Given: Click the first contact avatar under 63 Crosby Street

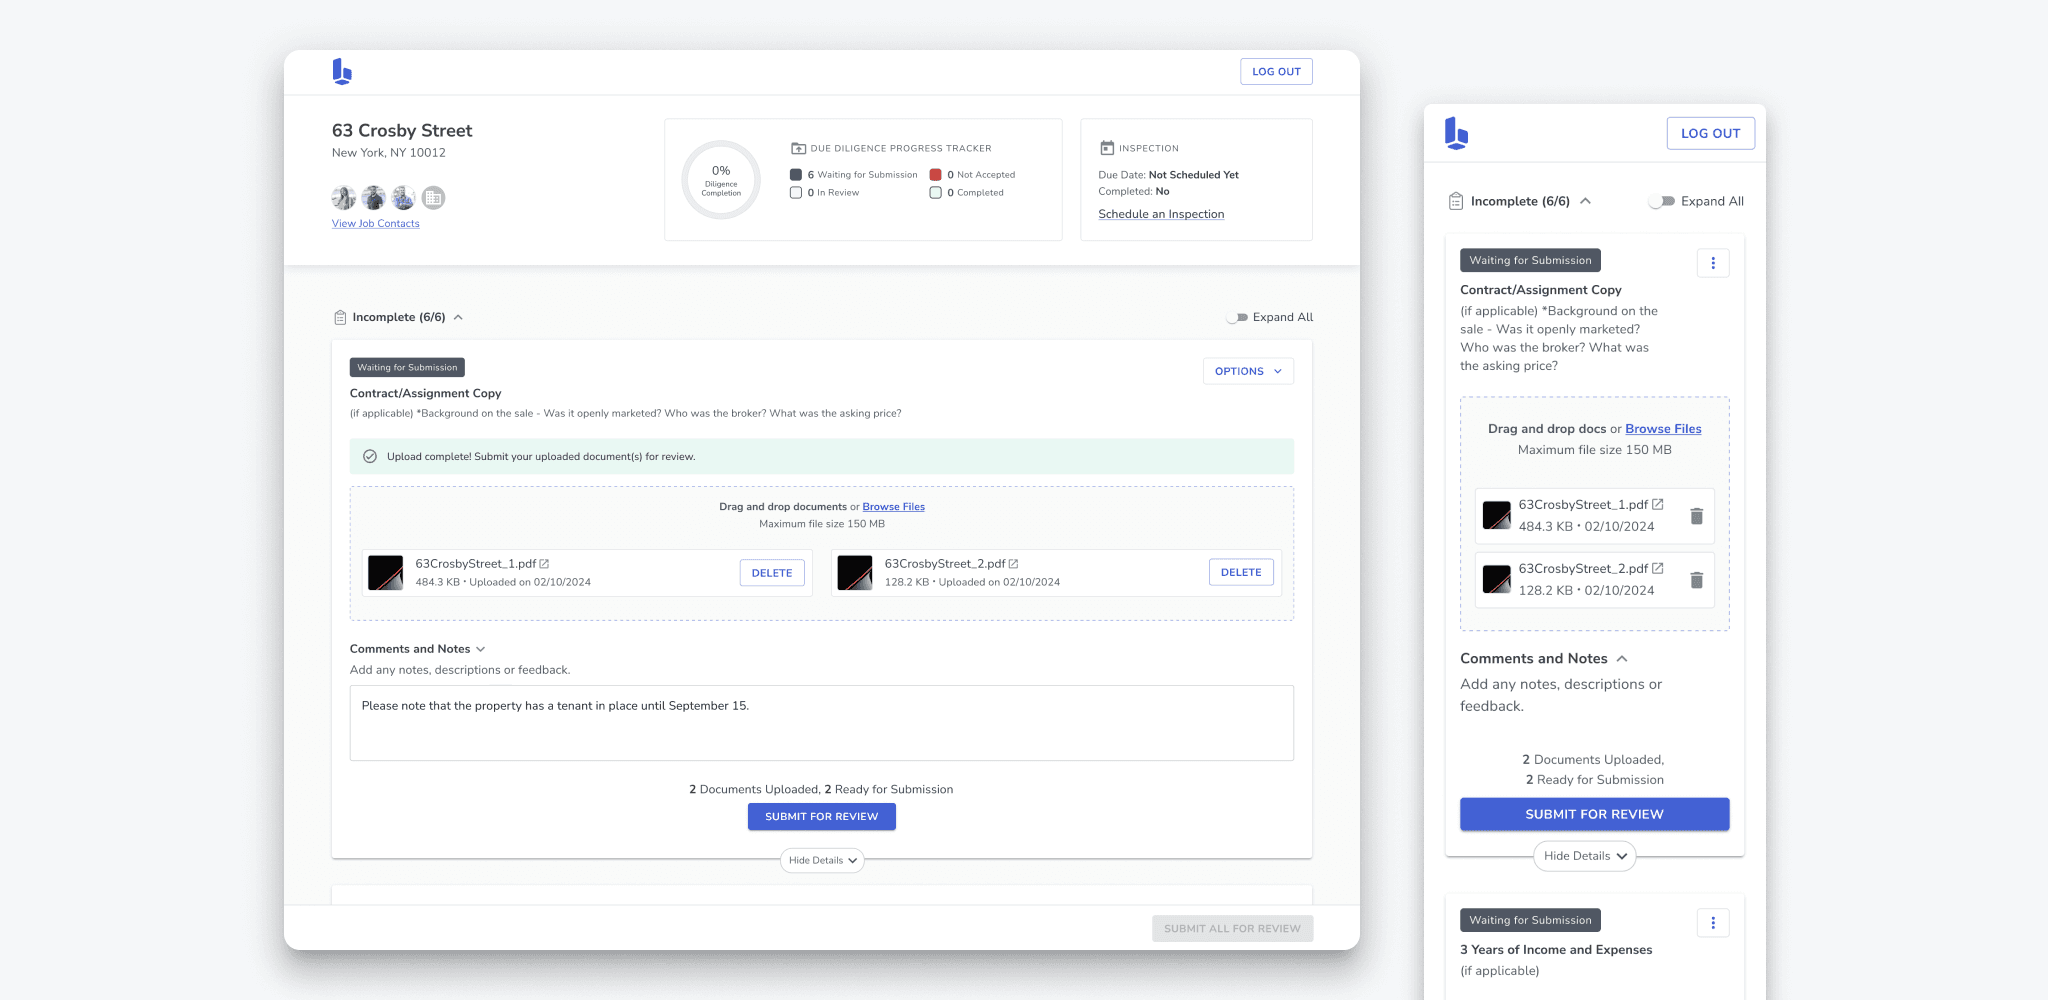Looking at the screenshot, I should [x=343, y=198].
